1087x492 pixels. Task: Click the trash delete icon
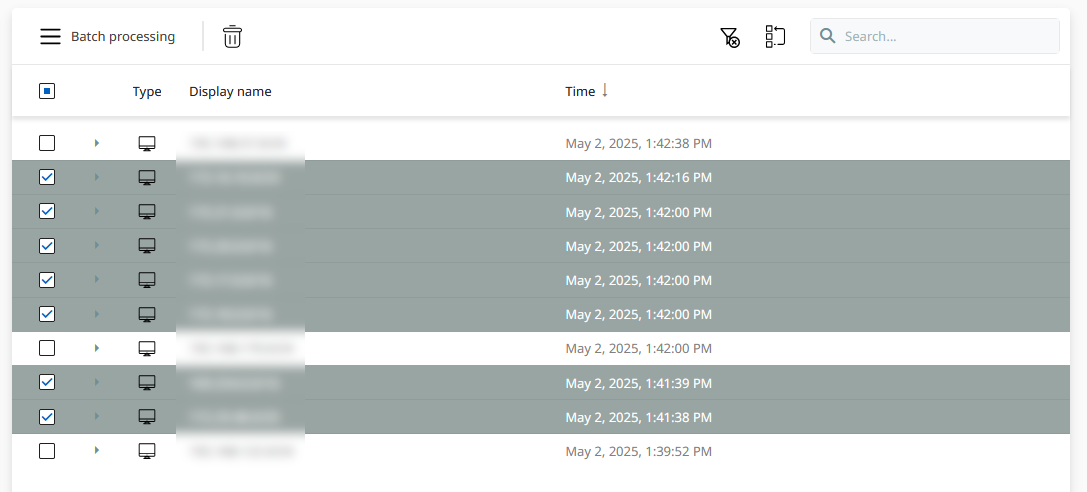click(x=232, y=37)
